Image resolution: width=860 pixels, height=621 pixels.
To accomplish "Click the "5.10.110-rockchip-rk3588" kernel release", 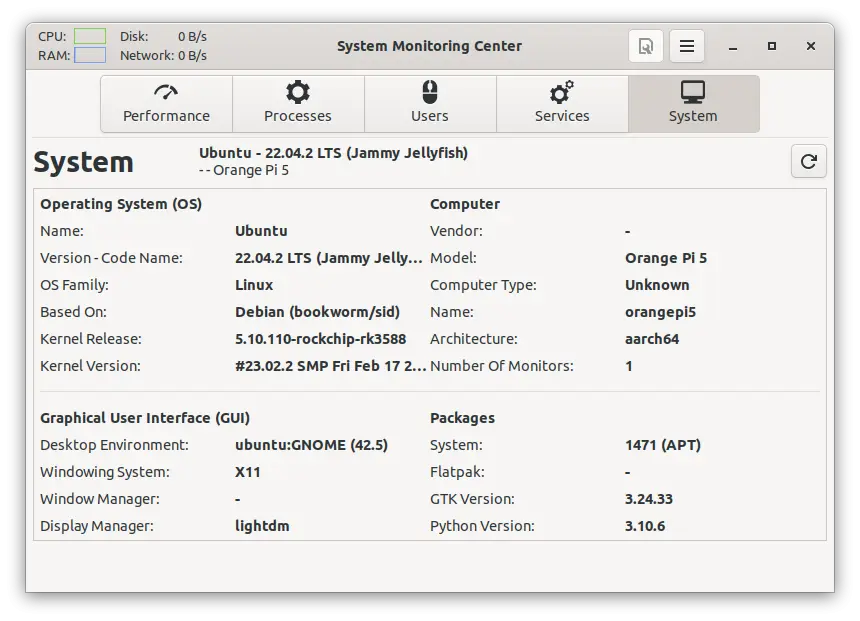I will pyautogui.click(x=321, y=339).
